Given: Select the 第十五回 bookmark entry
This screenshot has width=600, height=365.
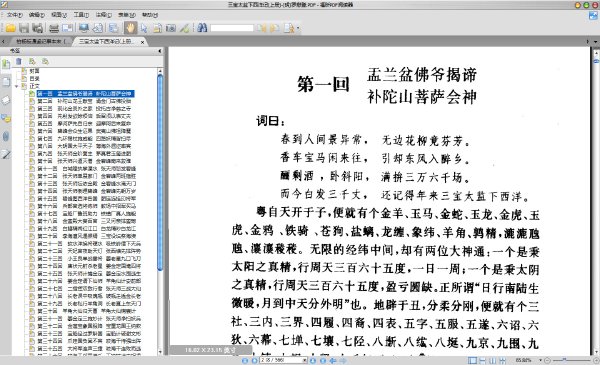Looking at the screenshot, I should pyautogui.click(x=86, y=199).
